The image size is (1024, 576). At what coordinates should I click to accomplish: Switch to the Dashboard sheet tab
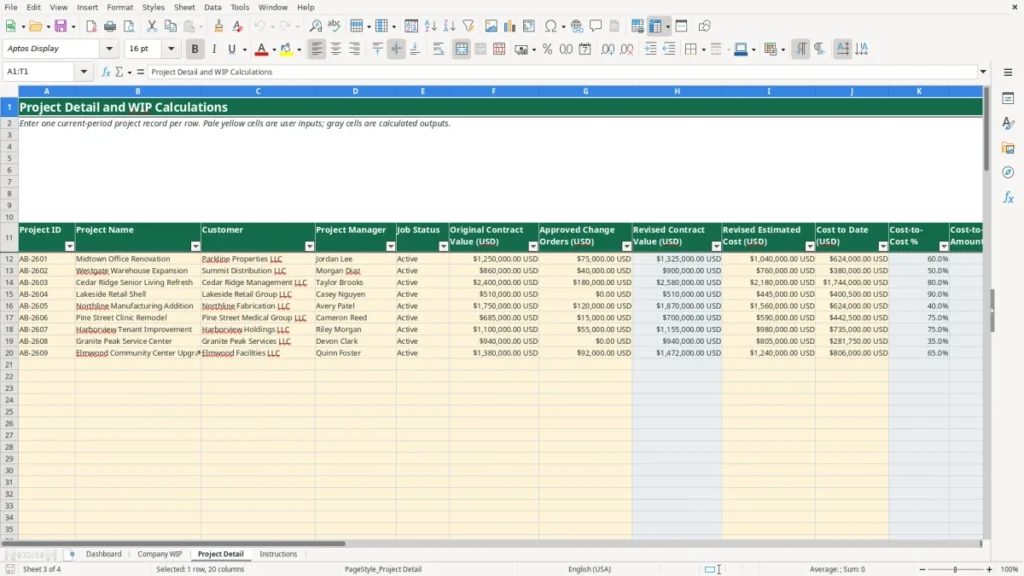click(104, 554)
